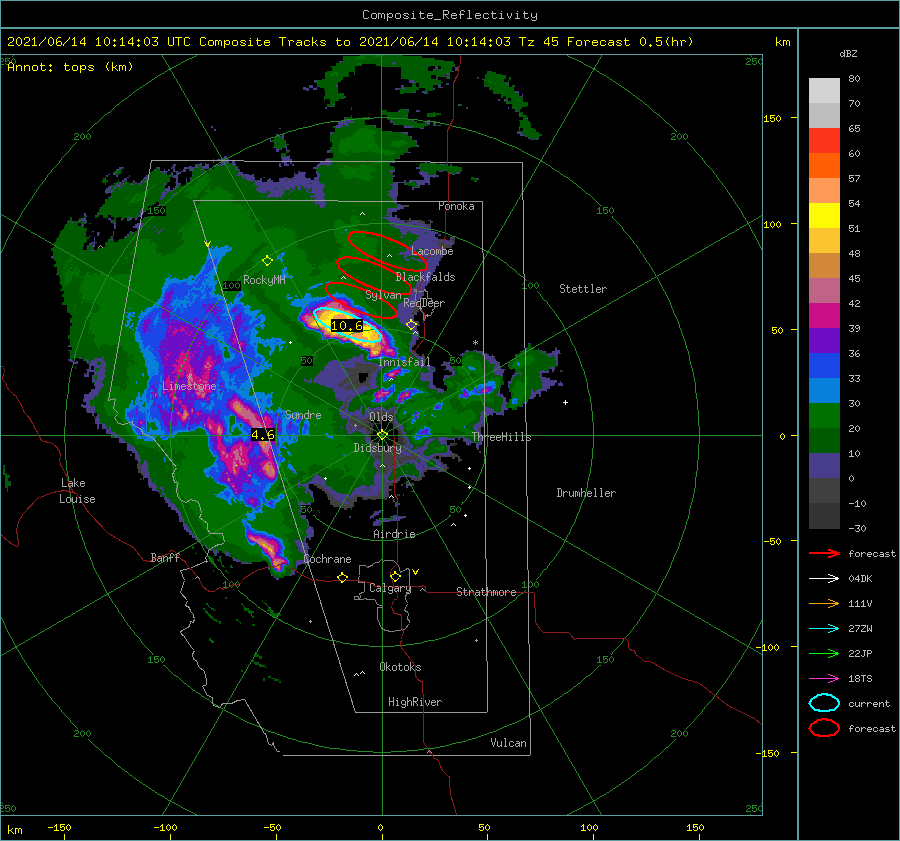This screenshot has width=900, height=841.
Task: Click the light blue 33-30 dBZ swatch
Action: coord(824,391)
